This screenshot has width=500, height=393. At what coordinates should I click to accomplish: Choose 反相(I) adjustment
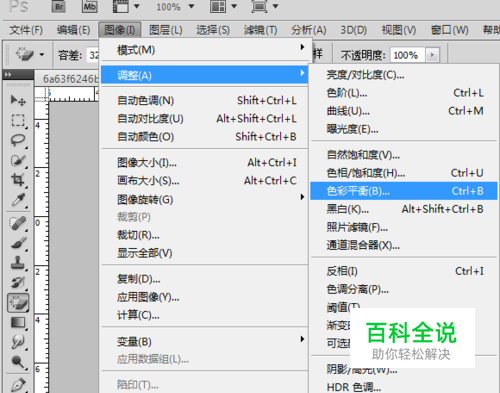tap(404, 271)
